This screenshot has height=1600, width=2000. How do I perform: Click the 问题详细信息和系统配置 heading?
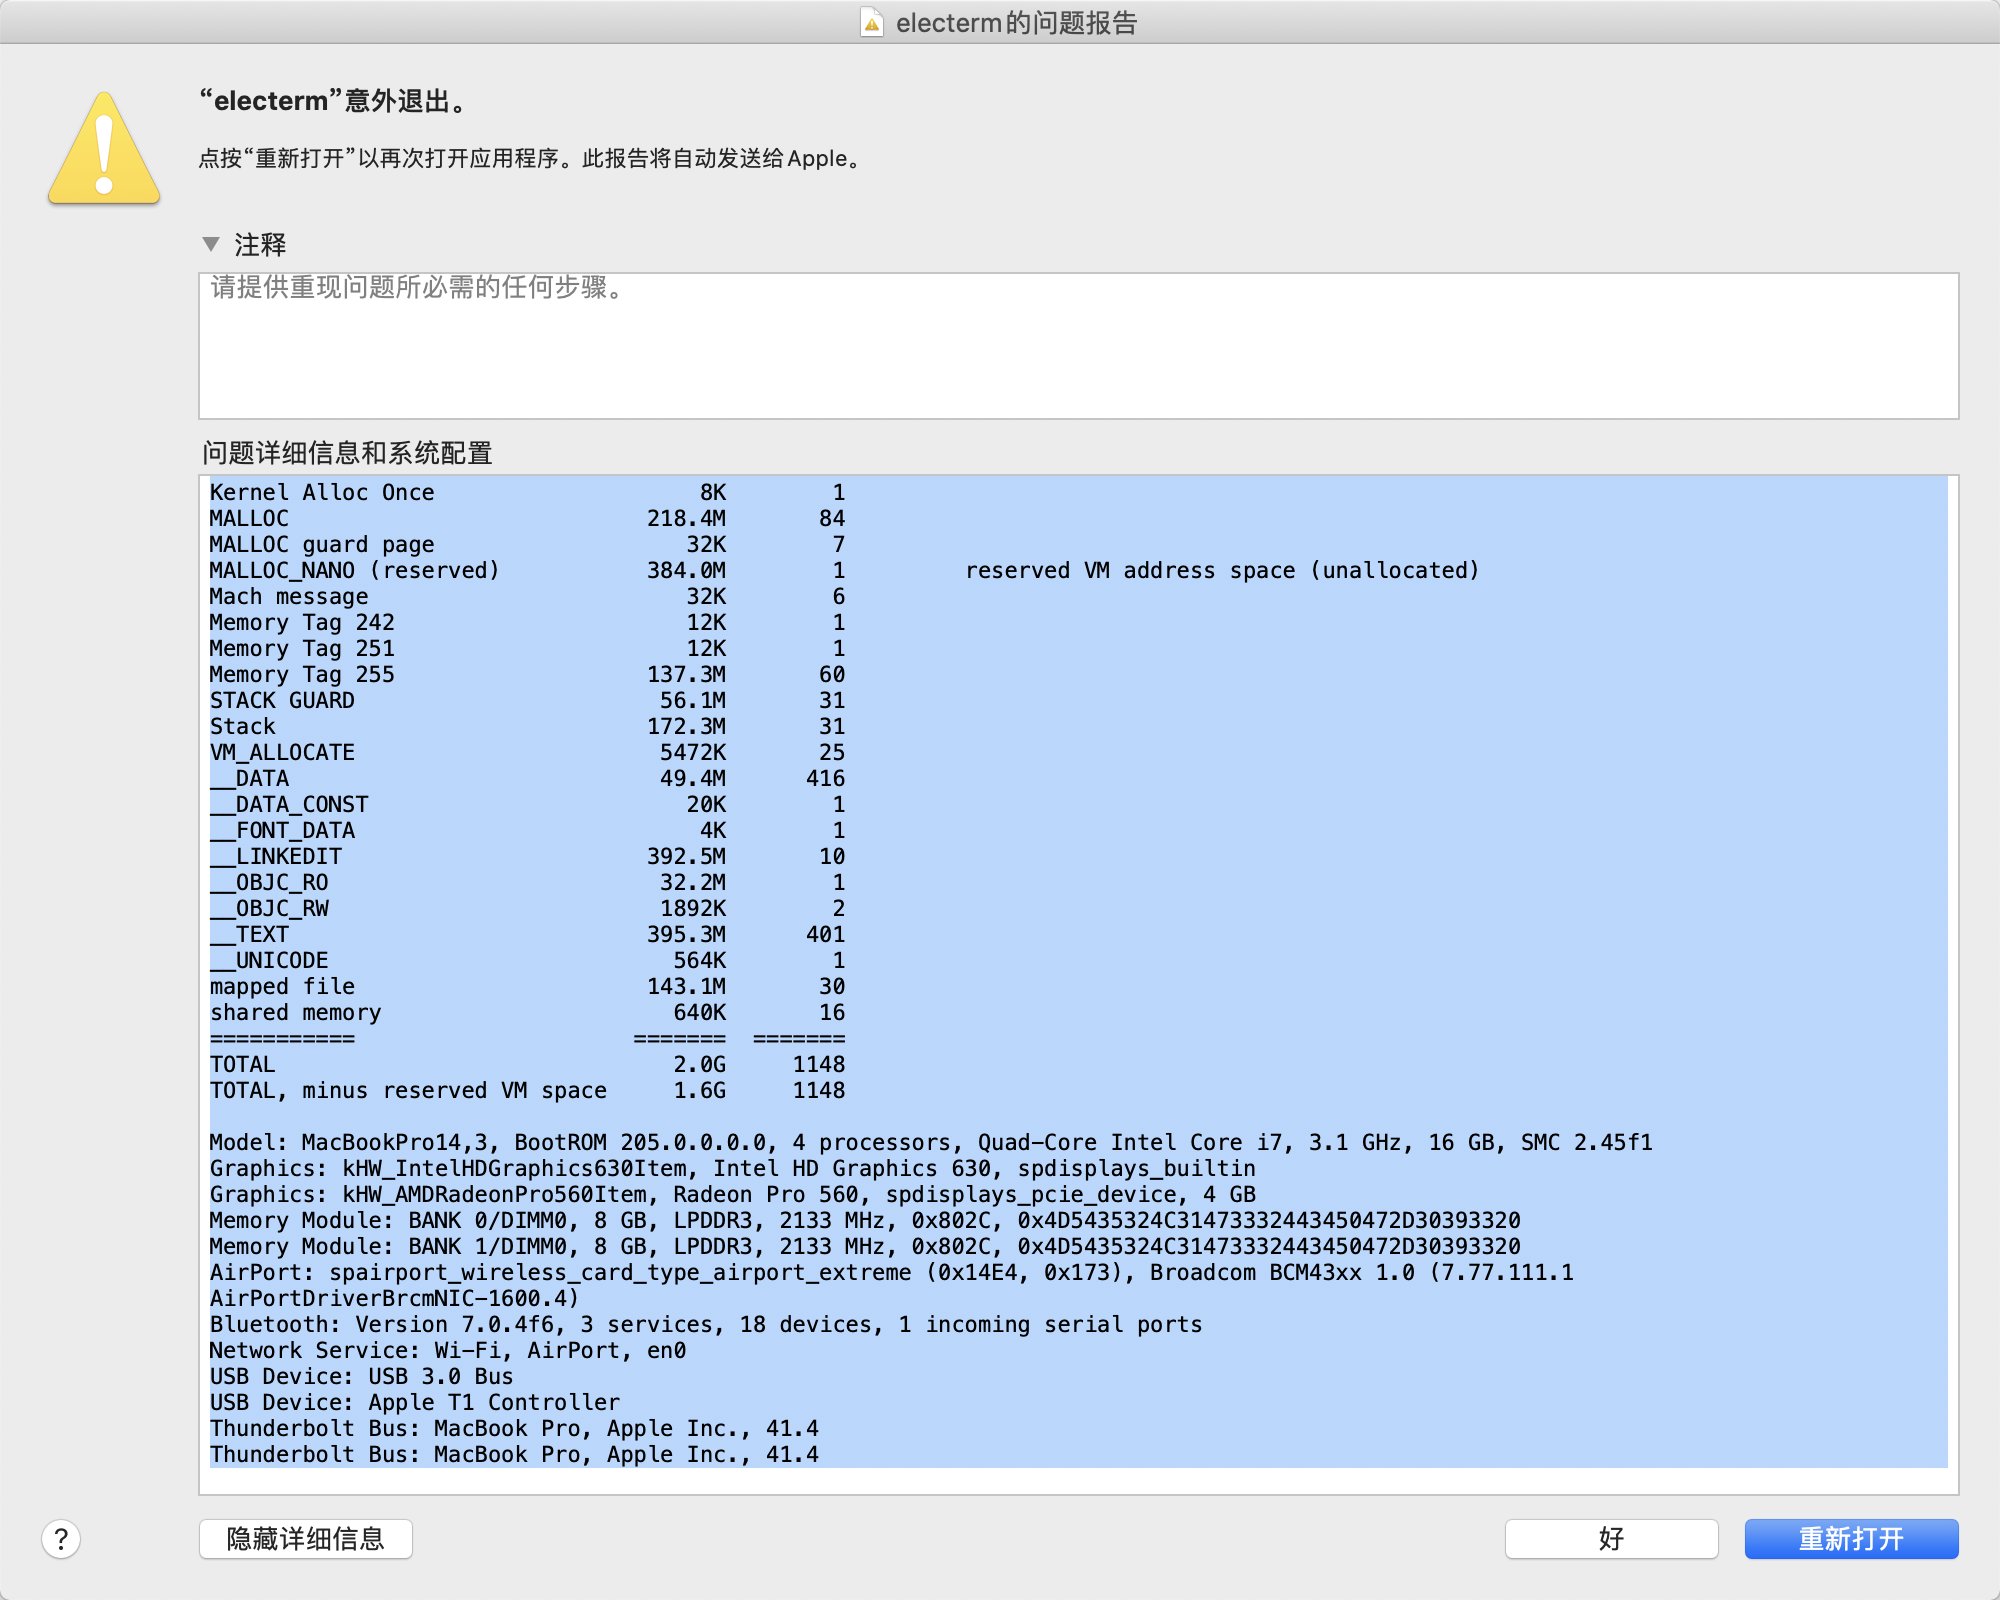(x=347, y=453)
